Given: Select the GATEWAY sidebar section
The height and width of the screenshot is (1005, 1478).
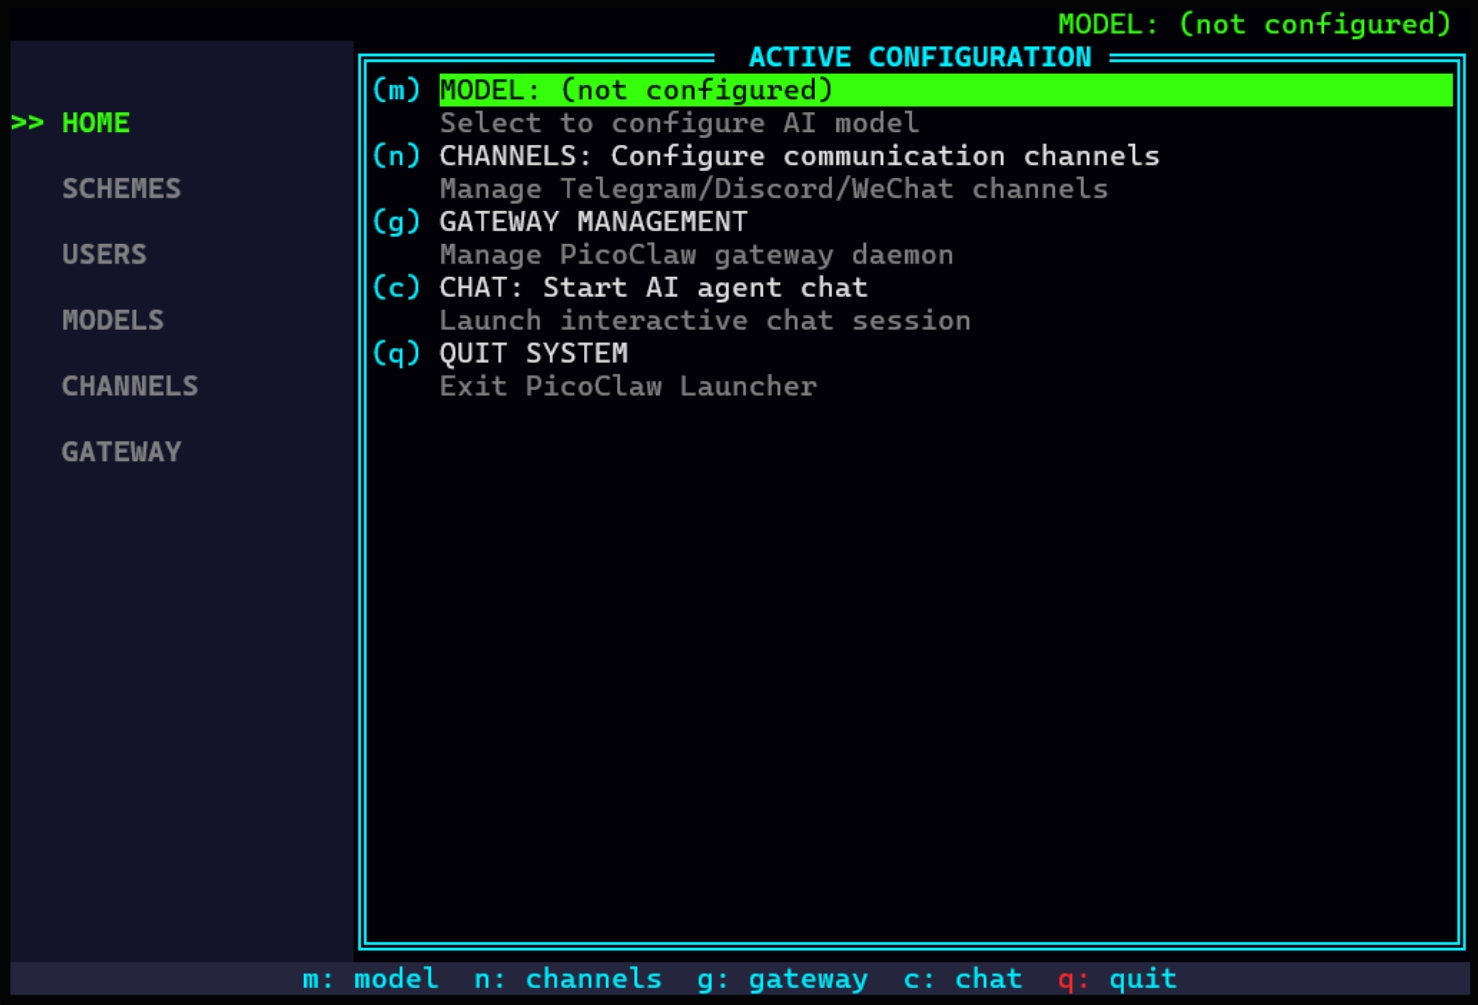Looking at the screenshot, I should 121,451.
